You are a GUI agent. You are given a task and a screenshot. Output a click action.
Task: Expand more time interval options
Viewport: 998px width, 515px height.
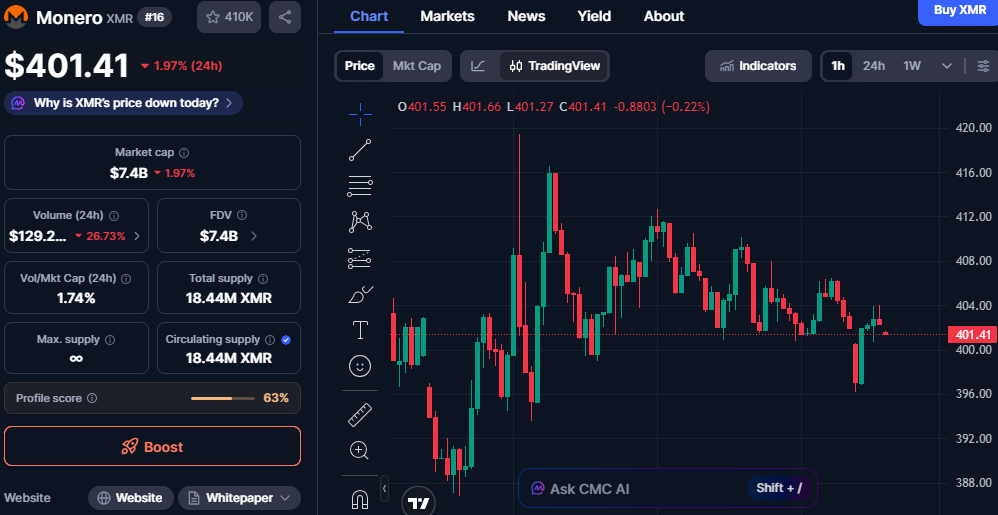947,66
